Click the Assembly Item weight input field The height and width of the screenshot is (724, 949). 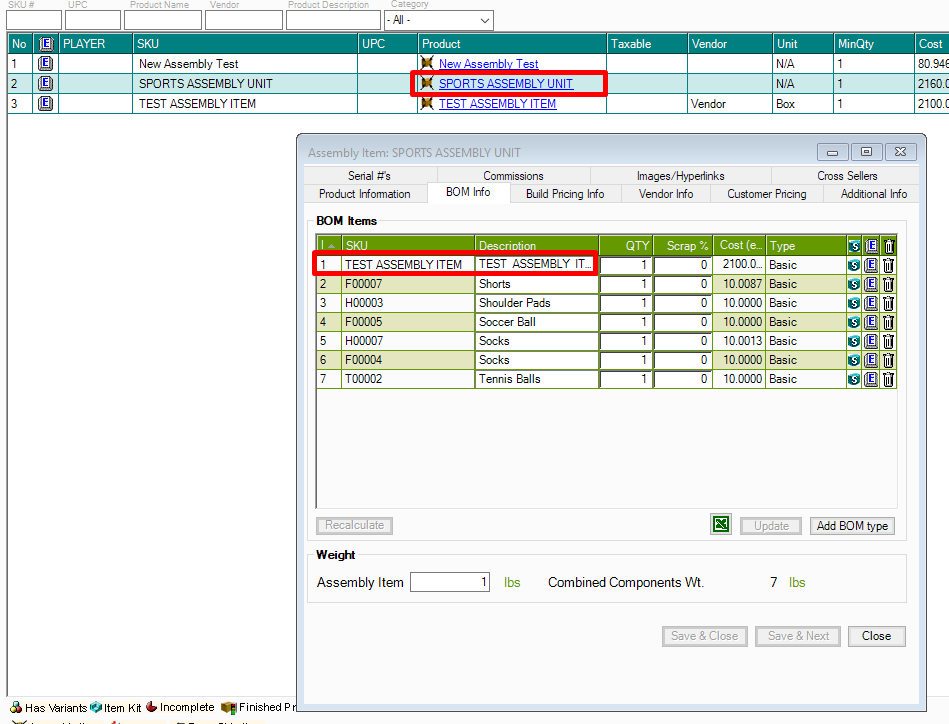pyautogui.click(x=450, y=582)
